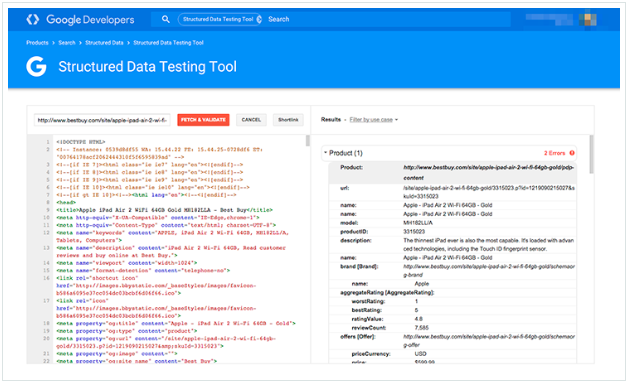The height and width of the screenshot is (387, 628).
Task: Click the Structured Data Testing Tool page heading
Action: 147,67
